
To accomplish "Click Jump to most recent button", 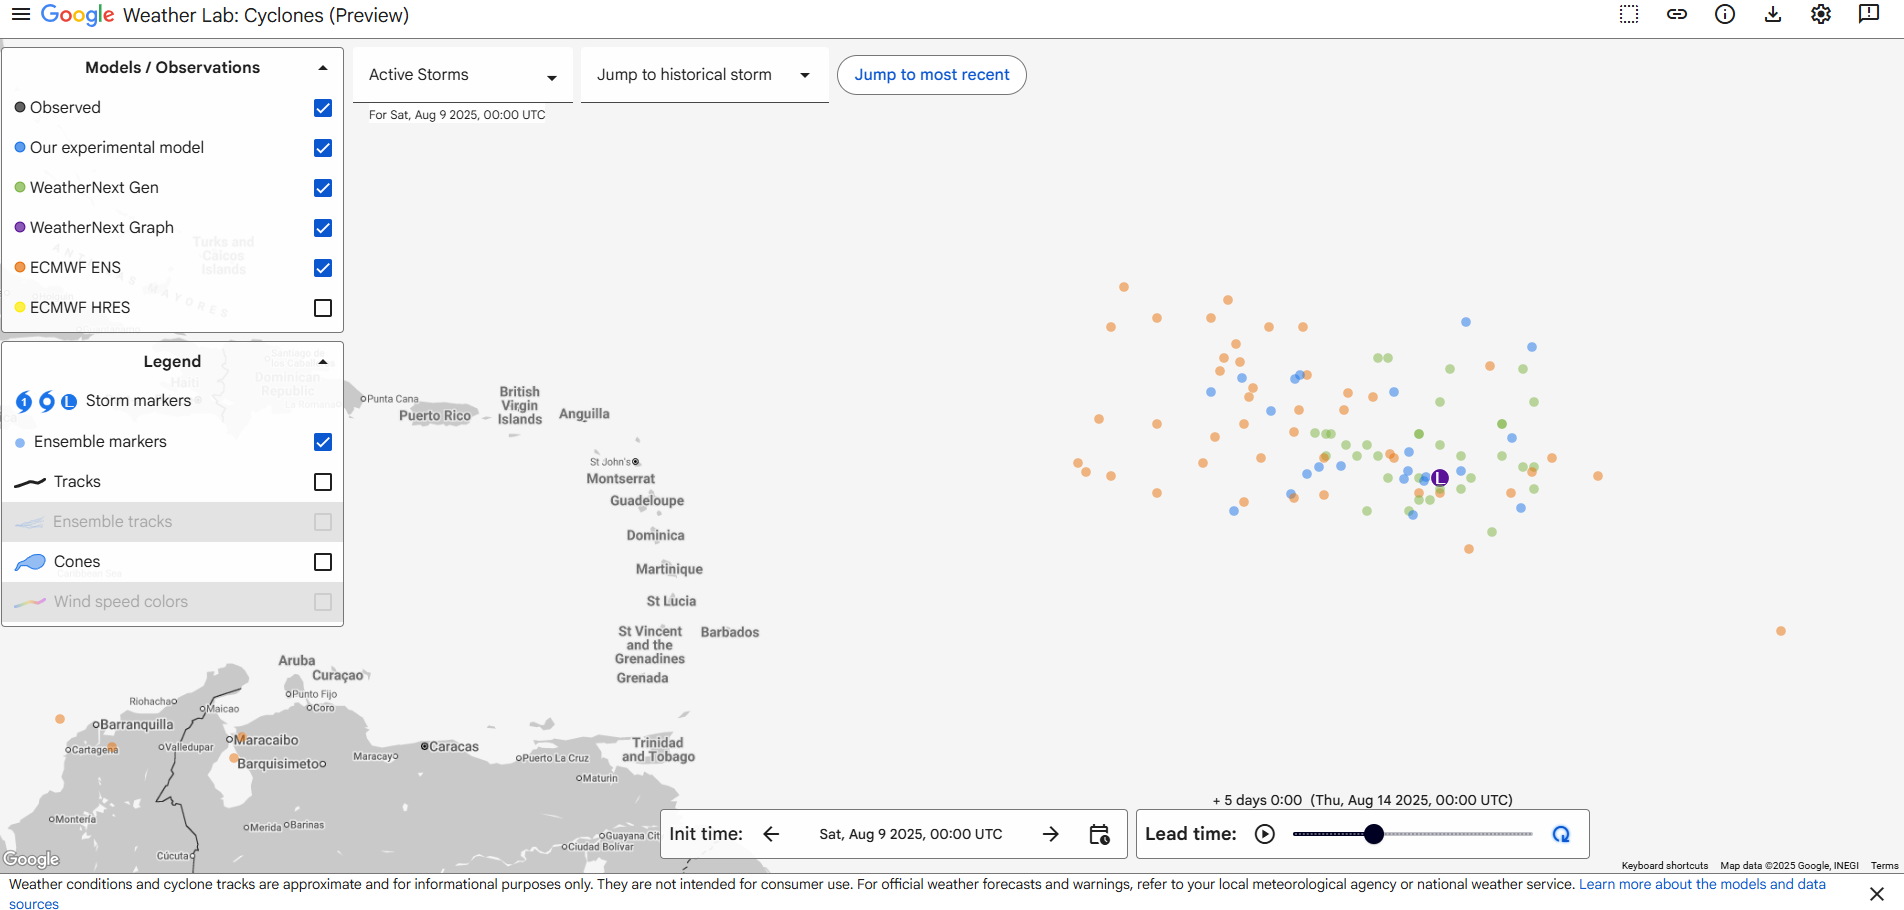I will [931, 75].
